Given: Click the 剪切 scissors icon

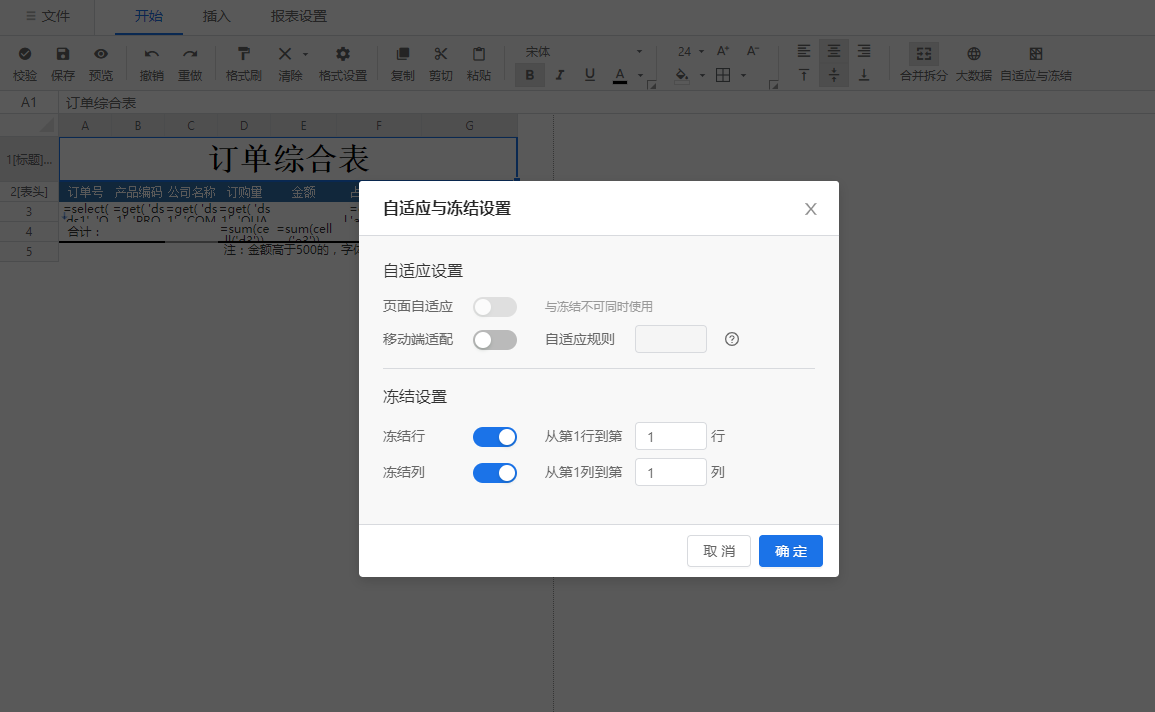Looking at the screenshot, I should (x=440, y=54).
